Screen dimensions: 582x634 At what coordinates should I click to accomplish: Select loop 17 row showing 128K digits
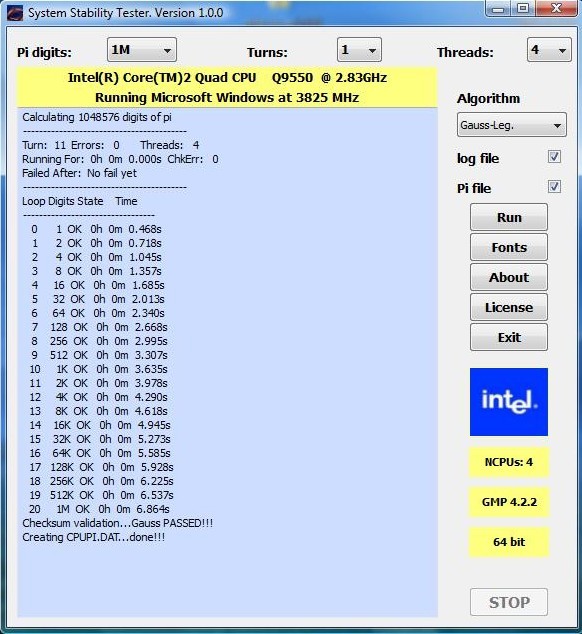pos(101,467)
